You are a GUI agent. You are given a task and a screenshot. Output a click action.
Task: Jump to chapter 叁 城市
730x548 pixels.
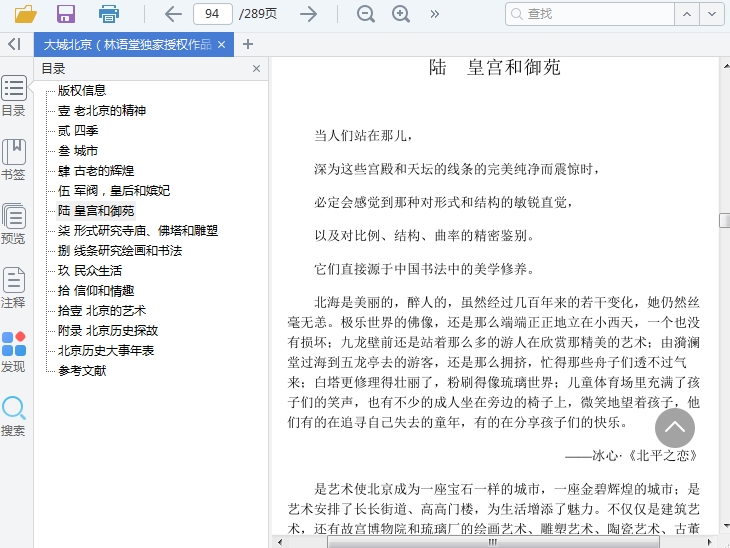tap(78, 150)
